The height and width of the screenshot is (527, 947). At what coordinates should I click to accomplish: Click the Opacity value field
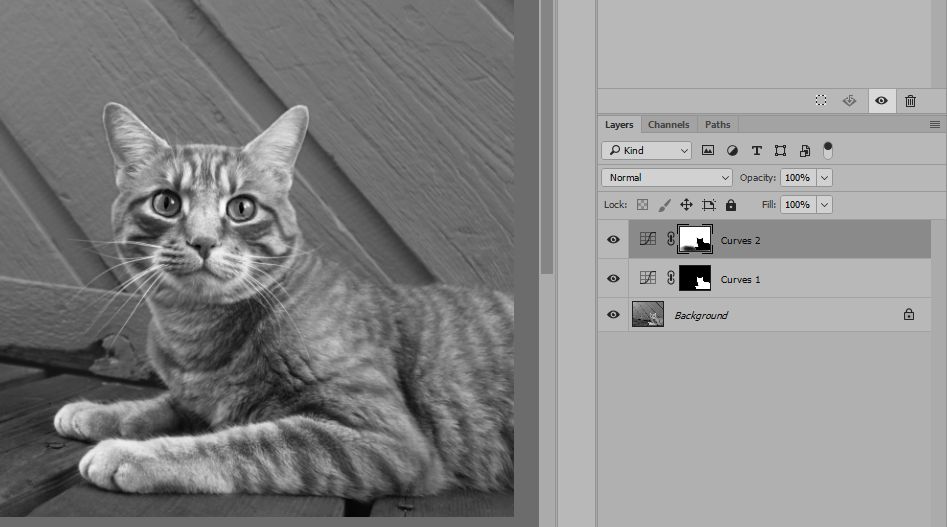pos(798,177)
